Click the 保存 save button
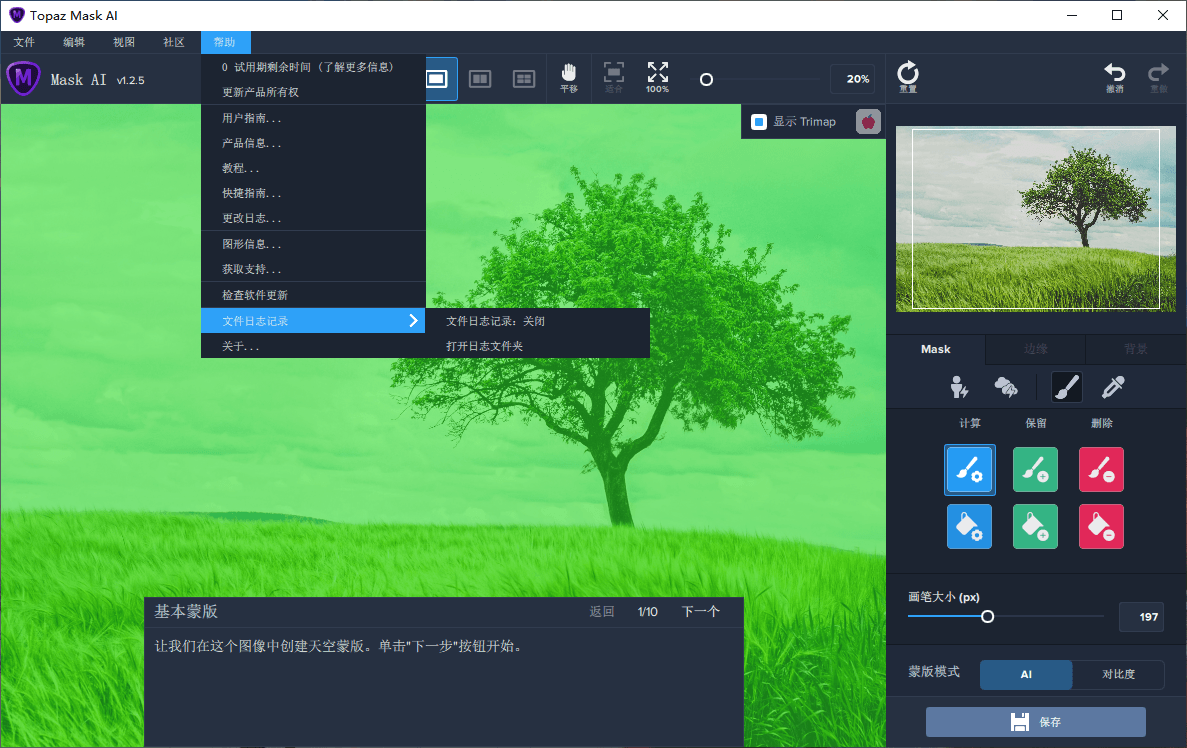This screenshot has width=1187, height=748. 1035,722
